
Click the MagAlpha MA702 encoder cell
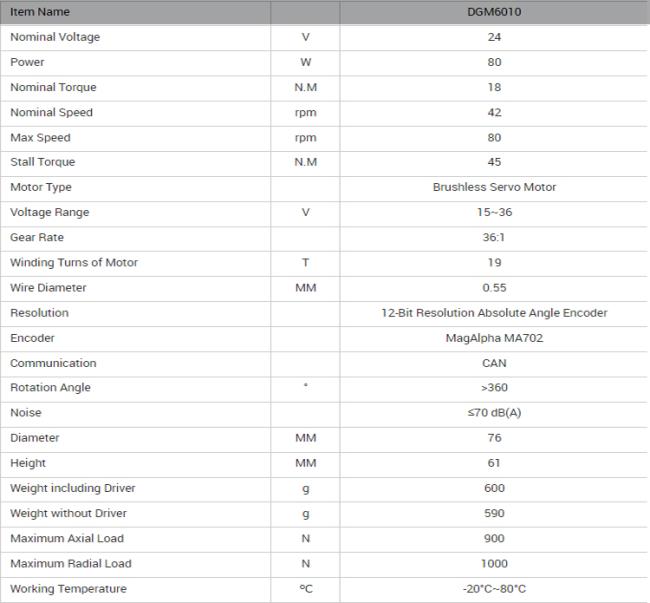494,338
